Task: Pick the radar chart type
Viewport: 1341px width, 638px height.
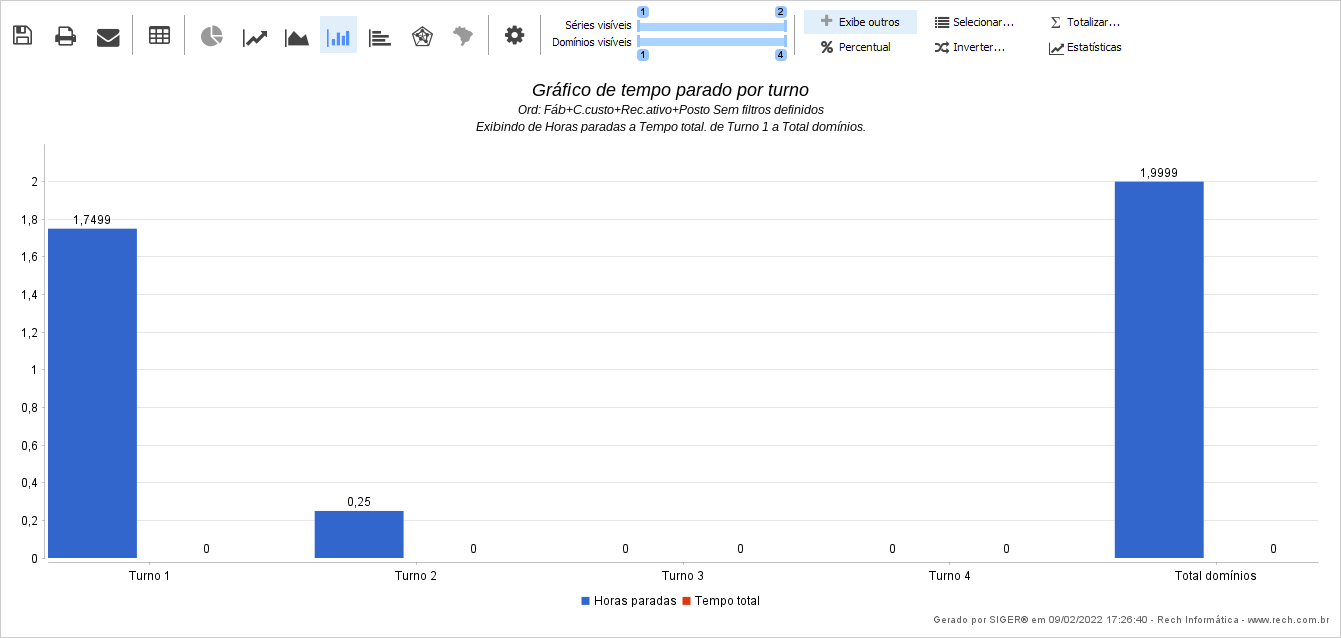Action: pyautogui.click(x=422, y=36)
